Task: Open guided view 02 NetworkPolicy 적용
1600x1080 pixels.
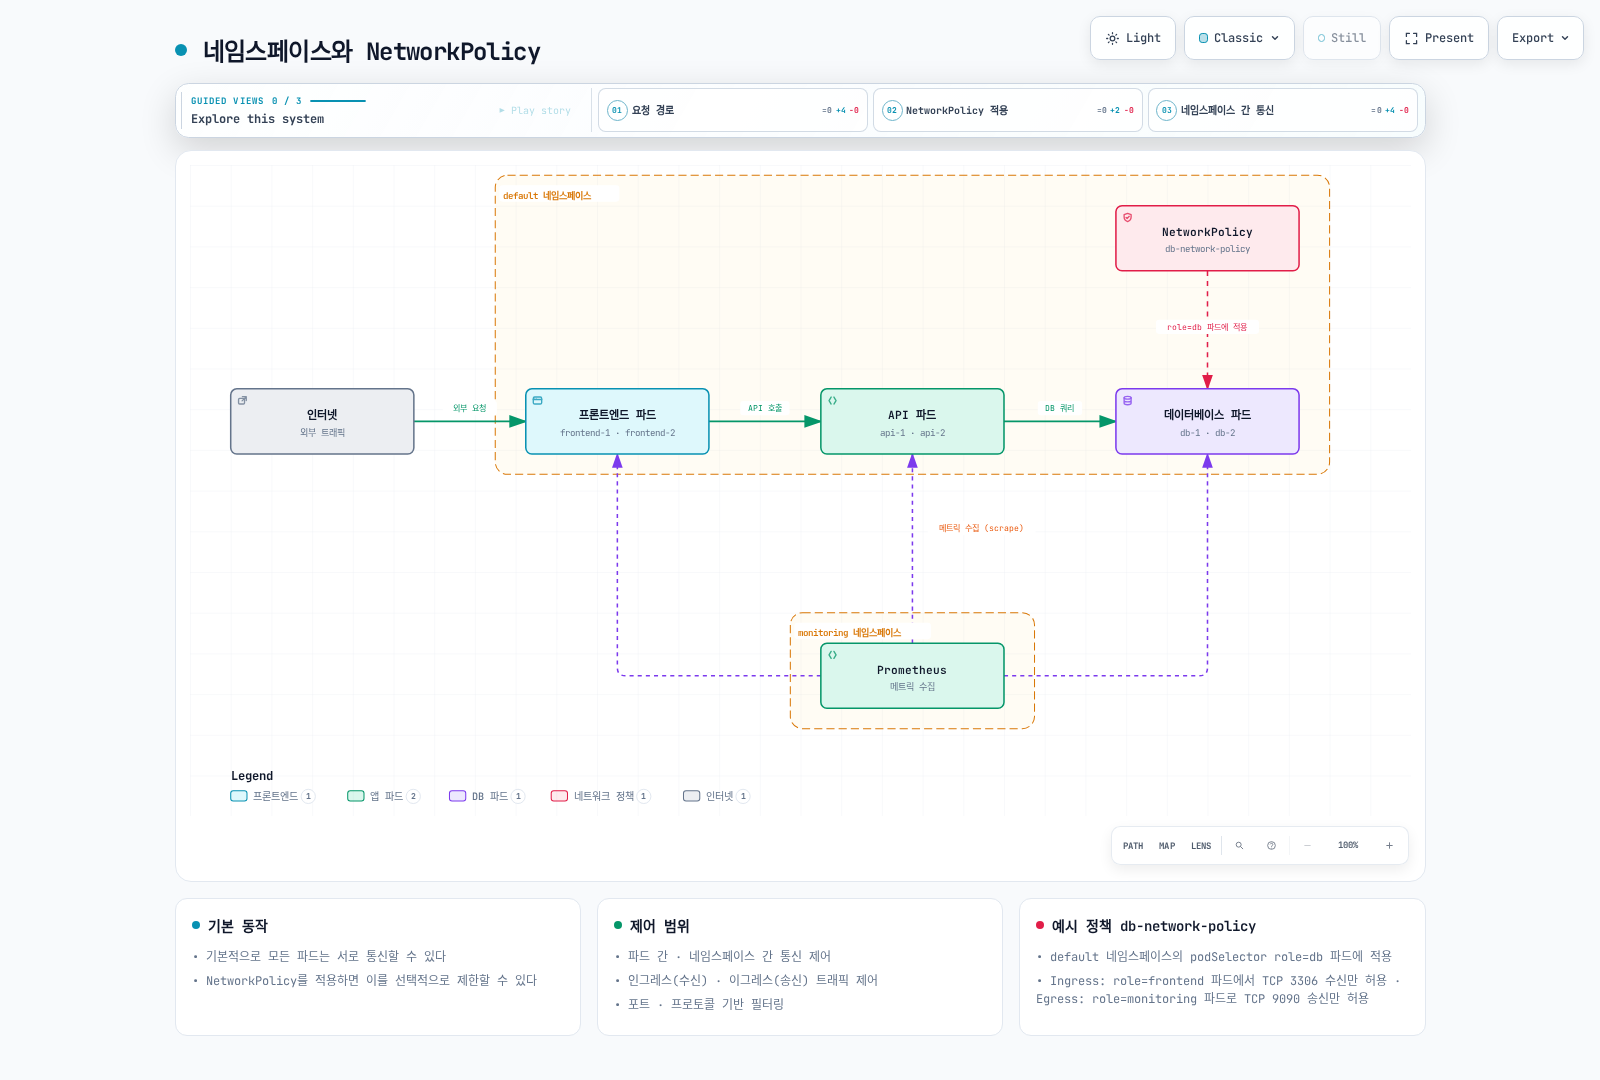Action: [1007, 110]
